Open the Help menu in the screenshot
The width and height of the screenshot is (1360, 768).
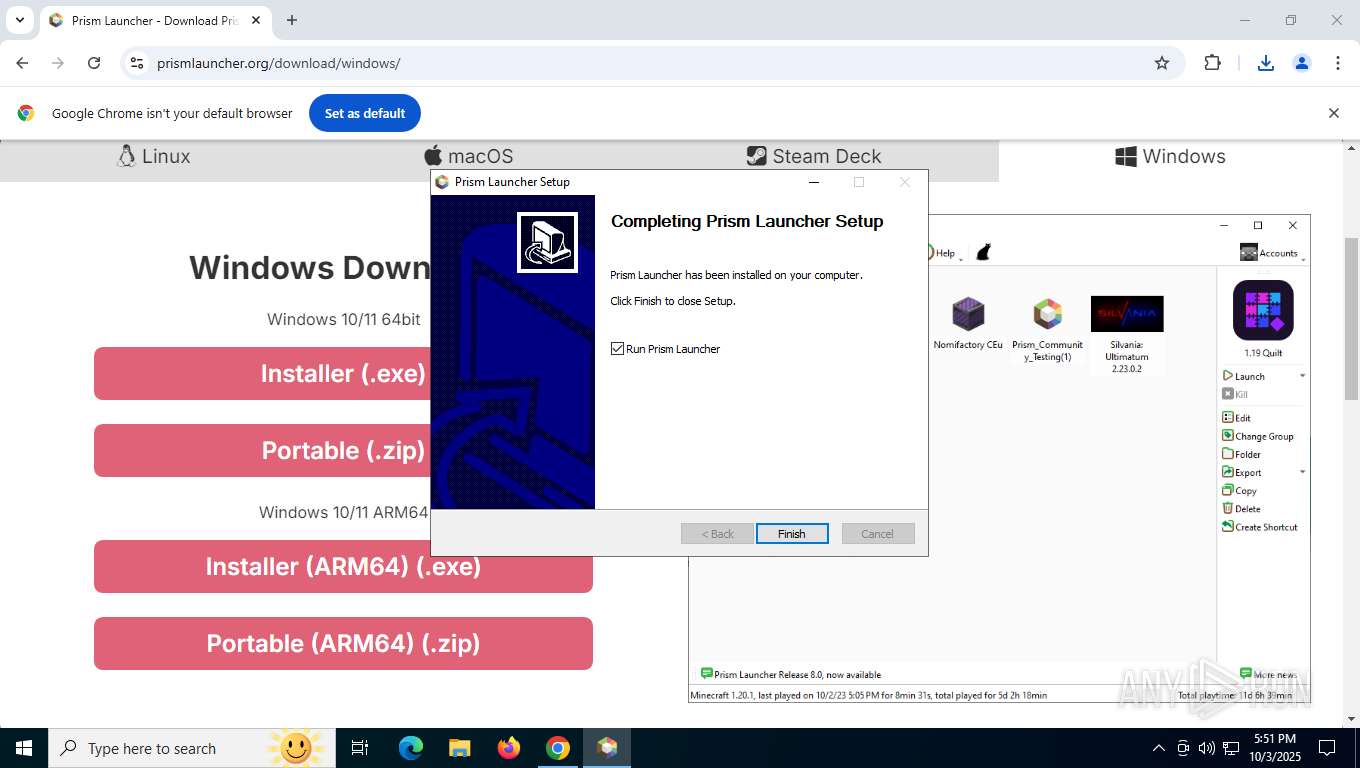tap(943, 253)
